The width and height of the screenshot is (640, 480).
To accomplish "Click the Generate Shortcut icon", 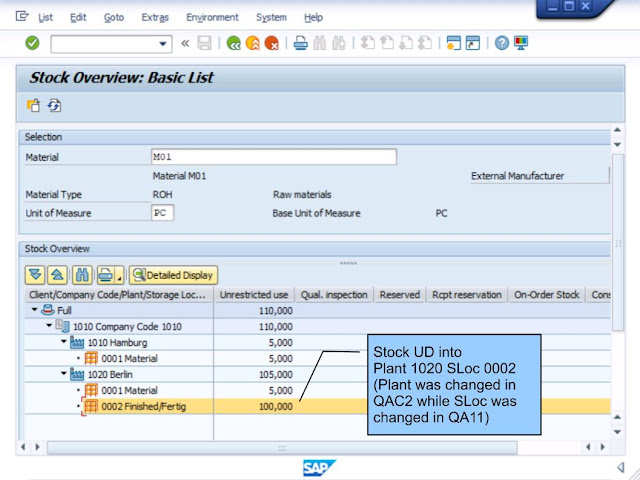I will pyautogui.click(x=473, y=43).
